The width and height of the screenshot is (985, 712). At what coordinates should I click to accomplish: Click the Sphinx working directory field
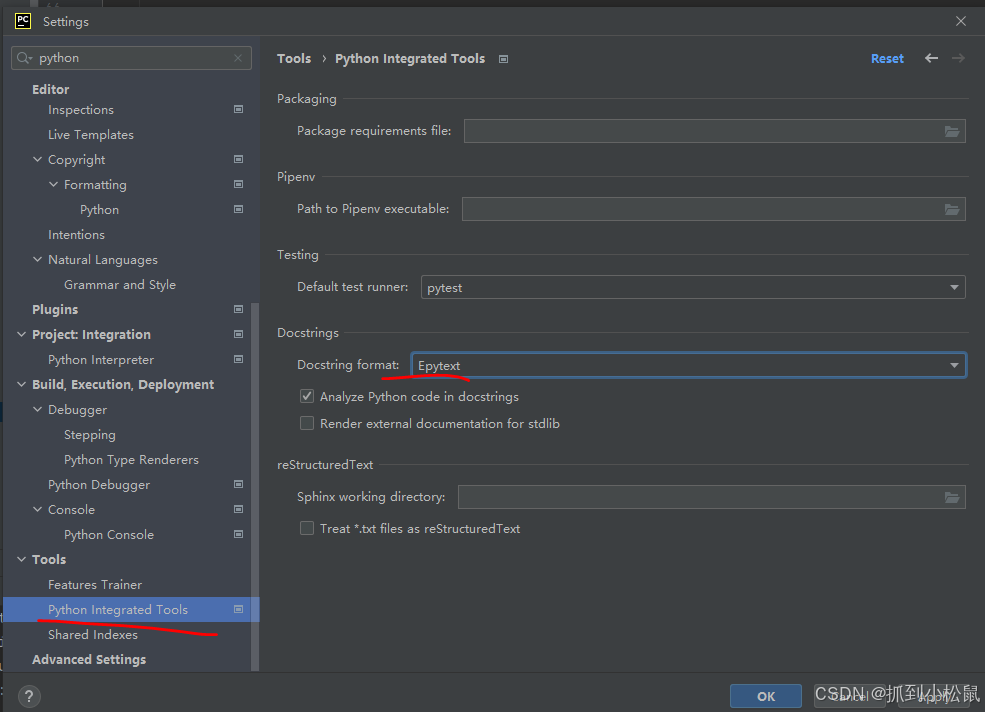click(712, 497)
